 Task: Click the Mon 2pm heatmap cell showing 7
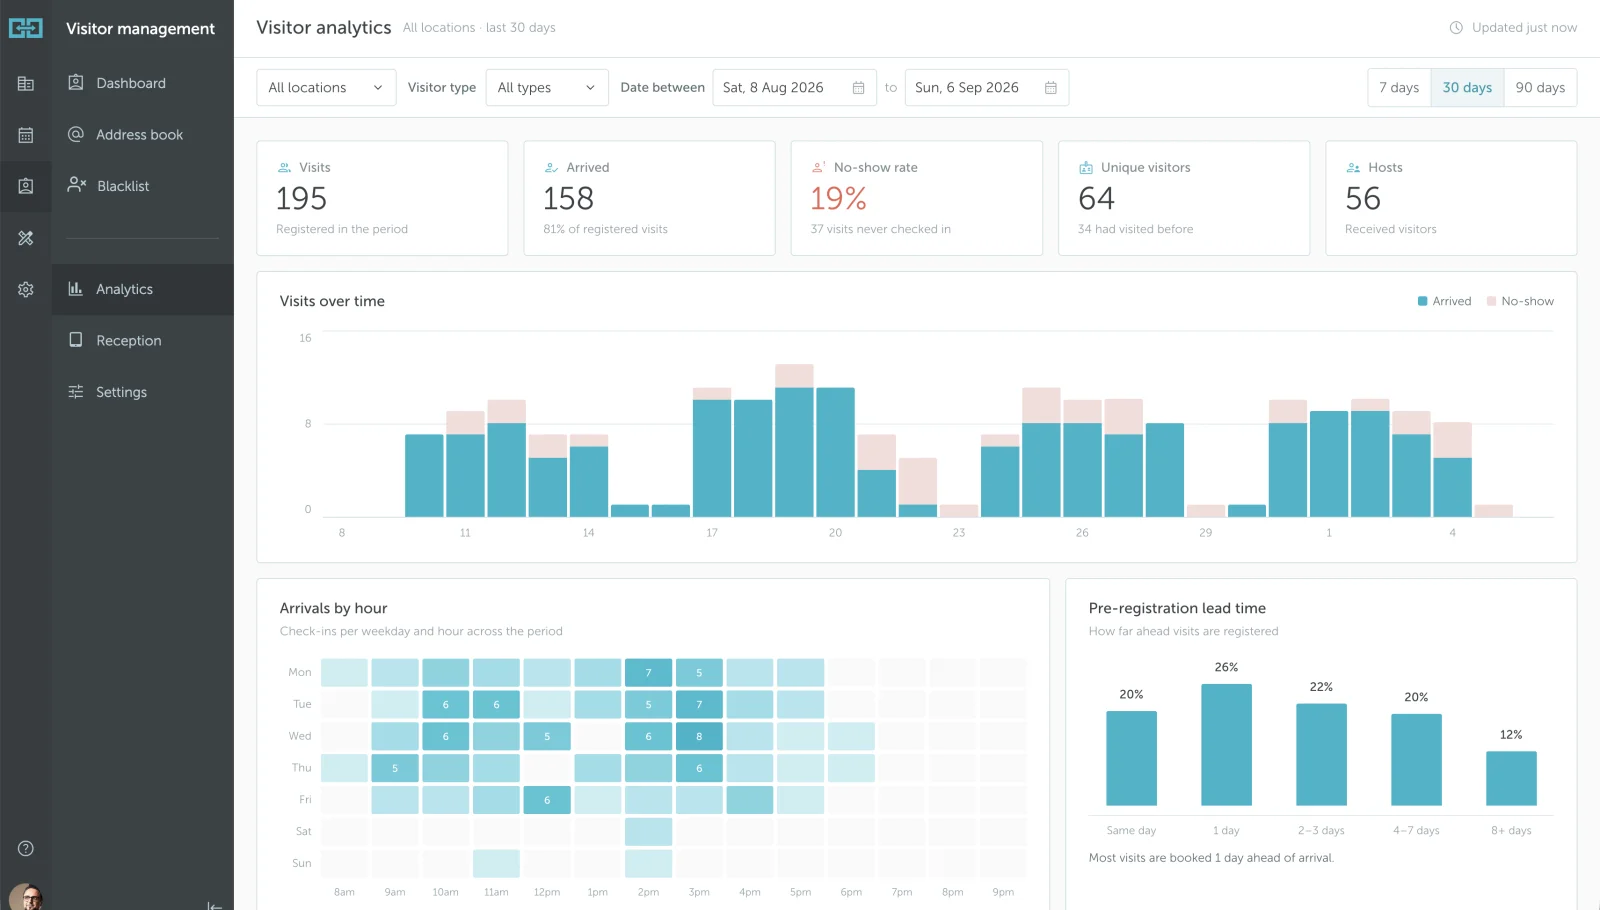pyautogui.click(x=648, y=672)
